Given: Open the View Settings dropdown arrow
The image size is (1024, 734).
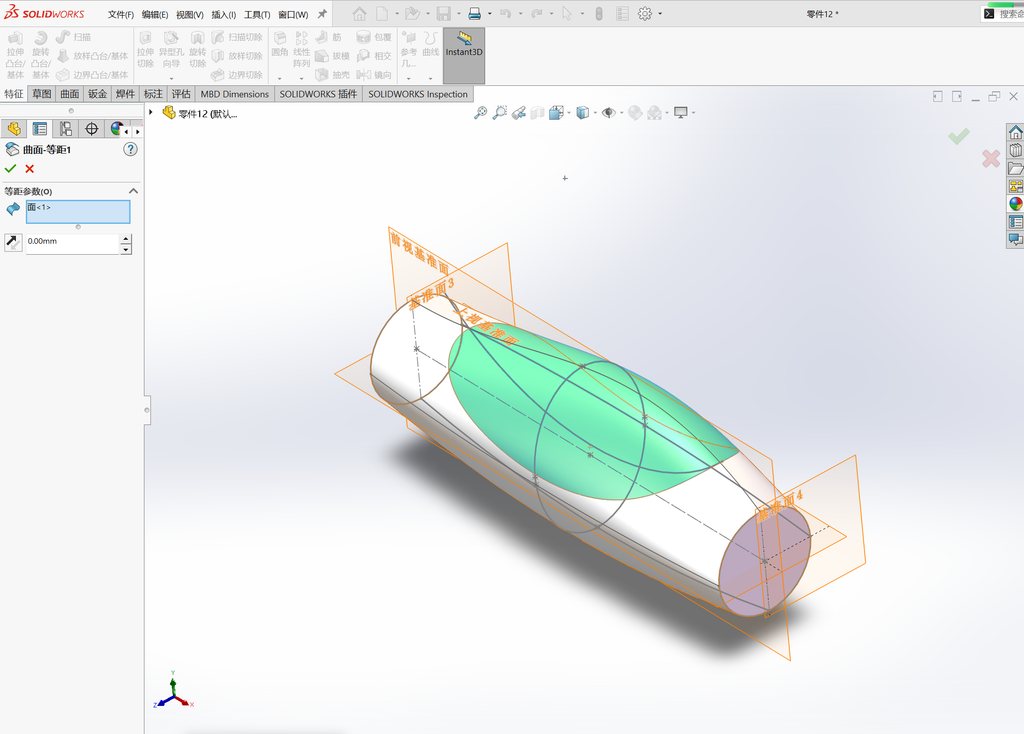Looking at the screenshot, I should point(693,113).
